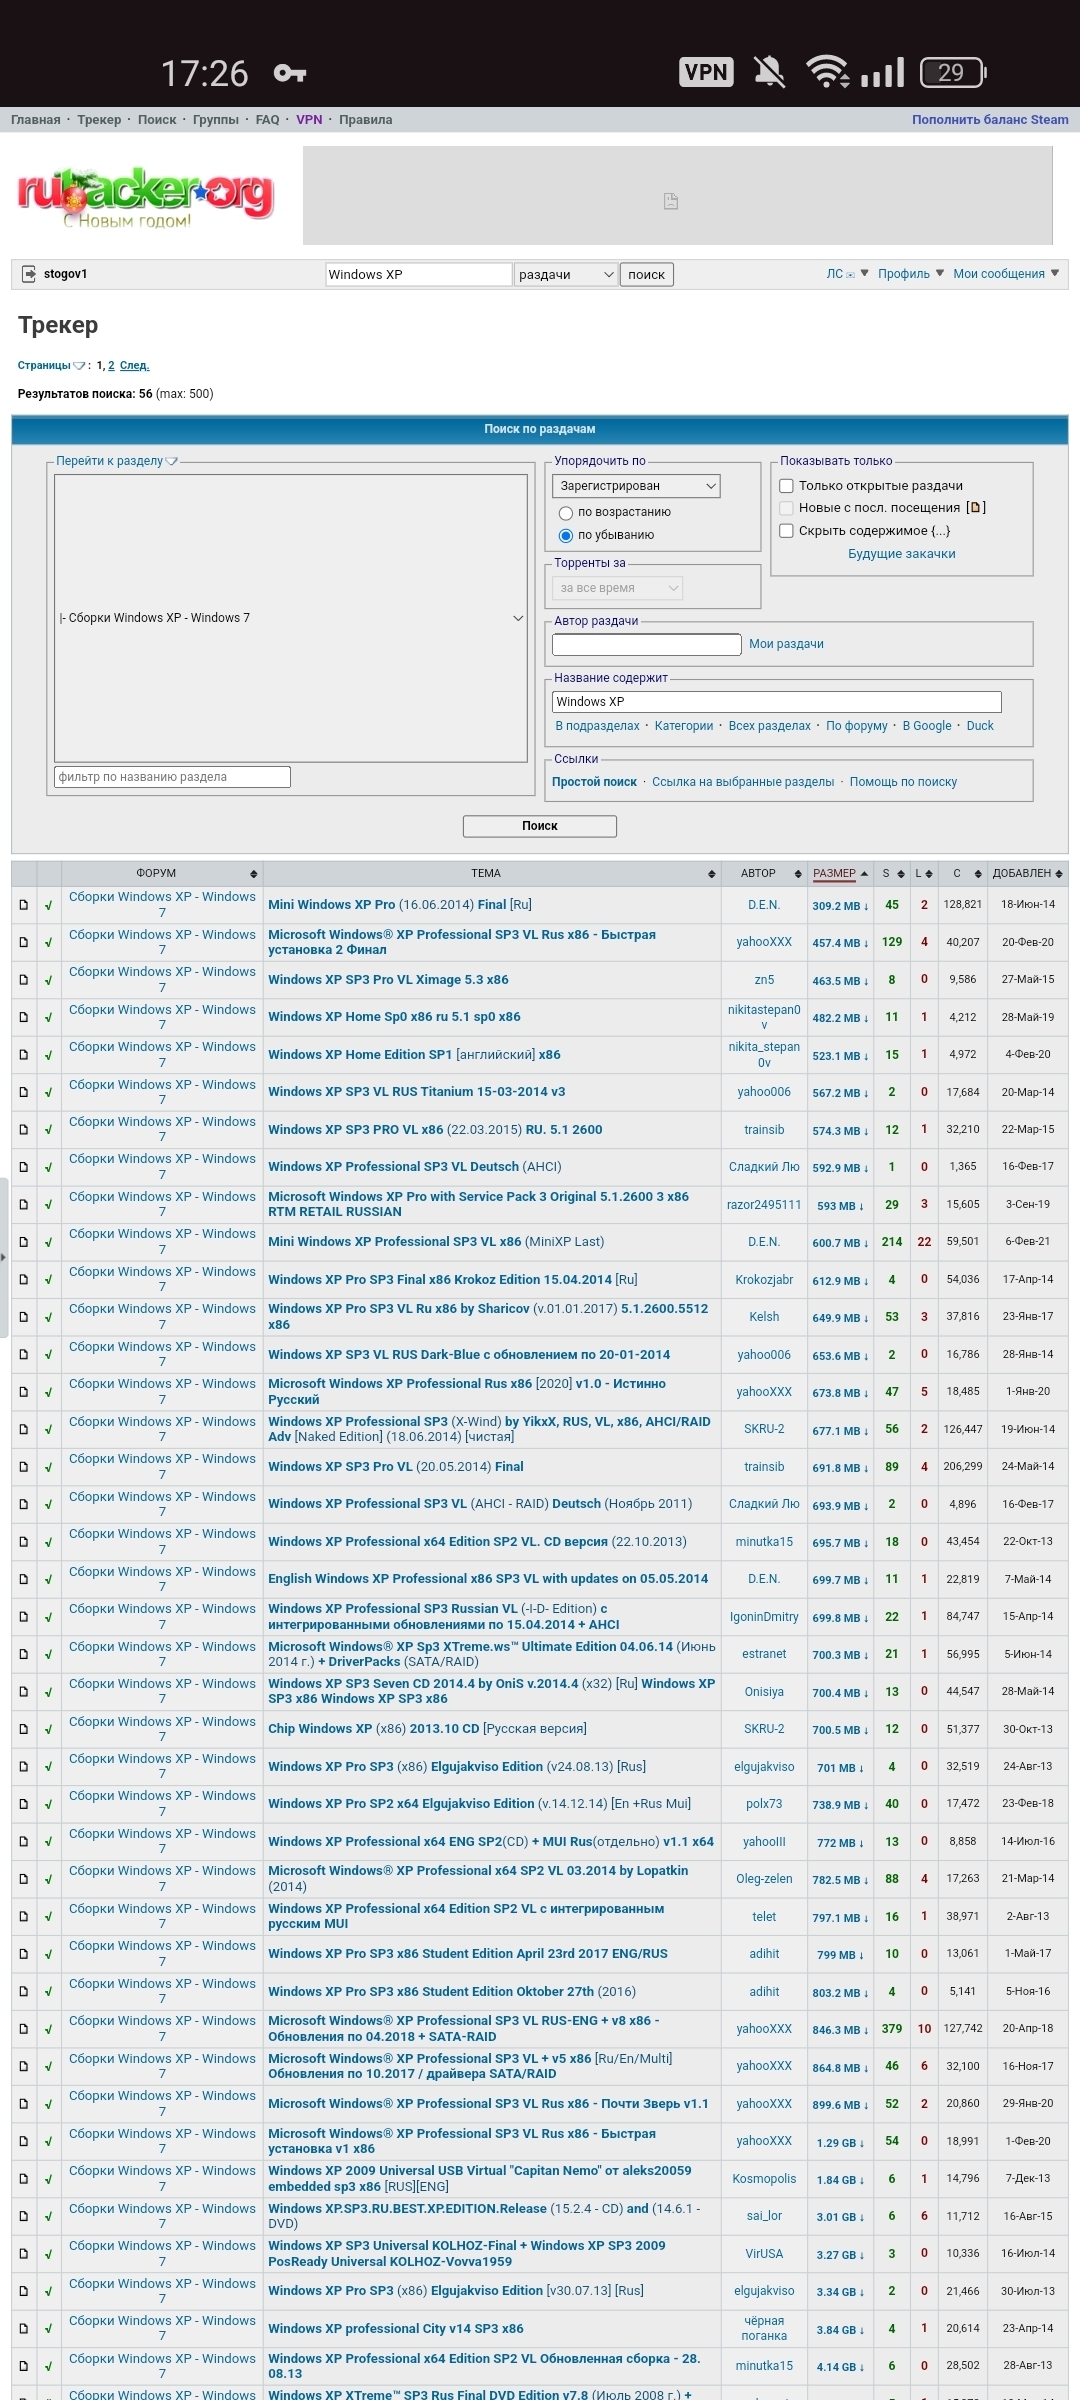
Task: Open Главная in top navigation
Action: (x=36, y=120)
